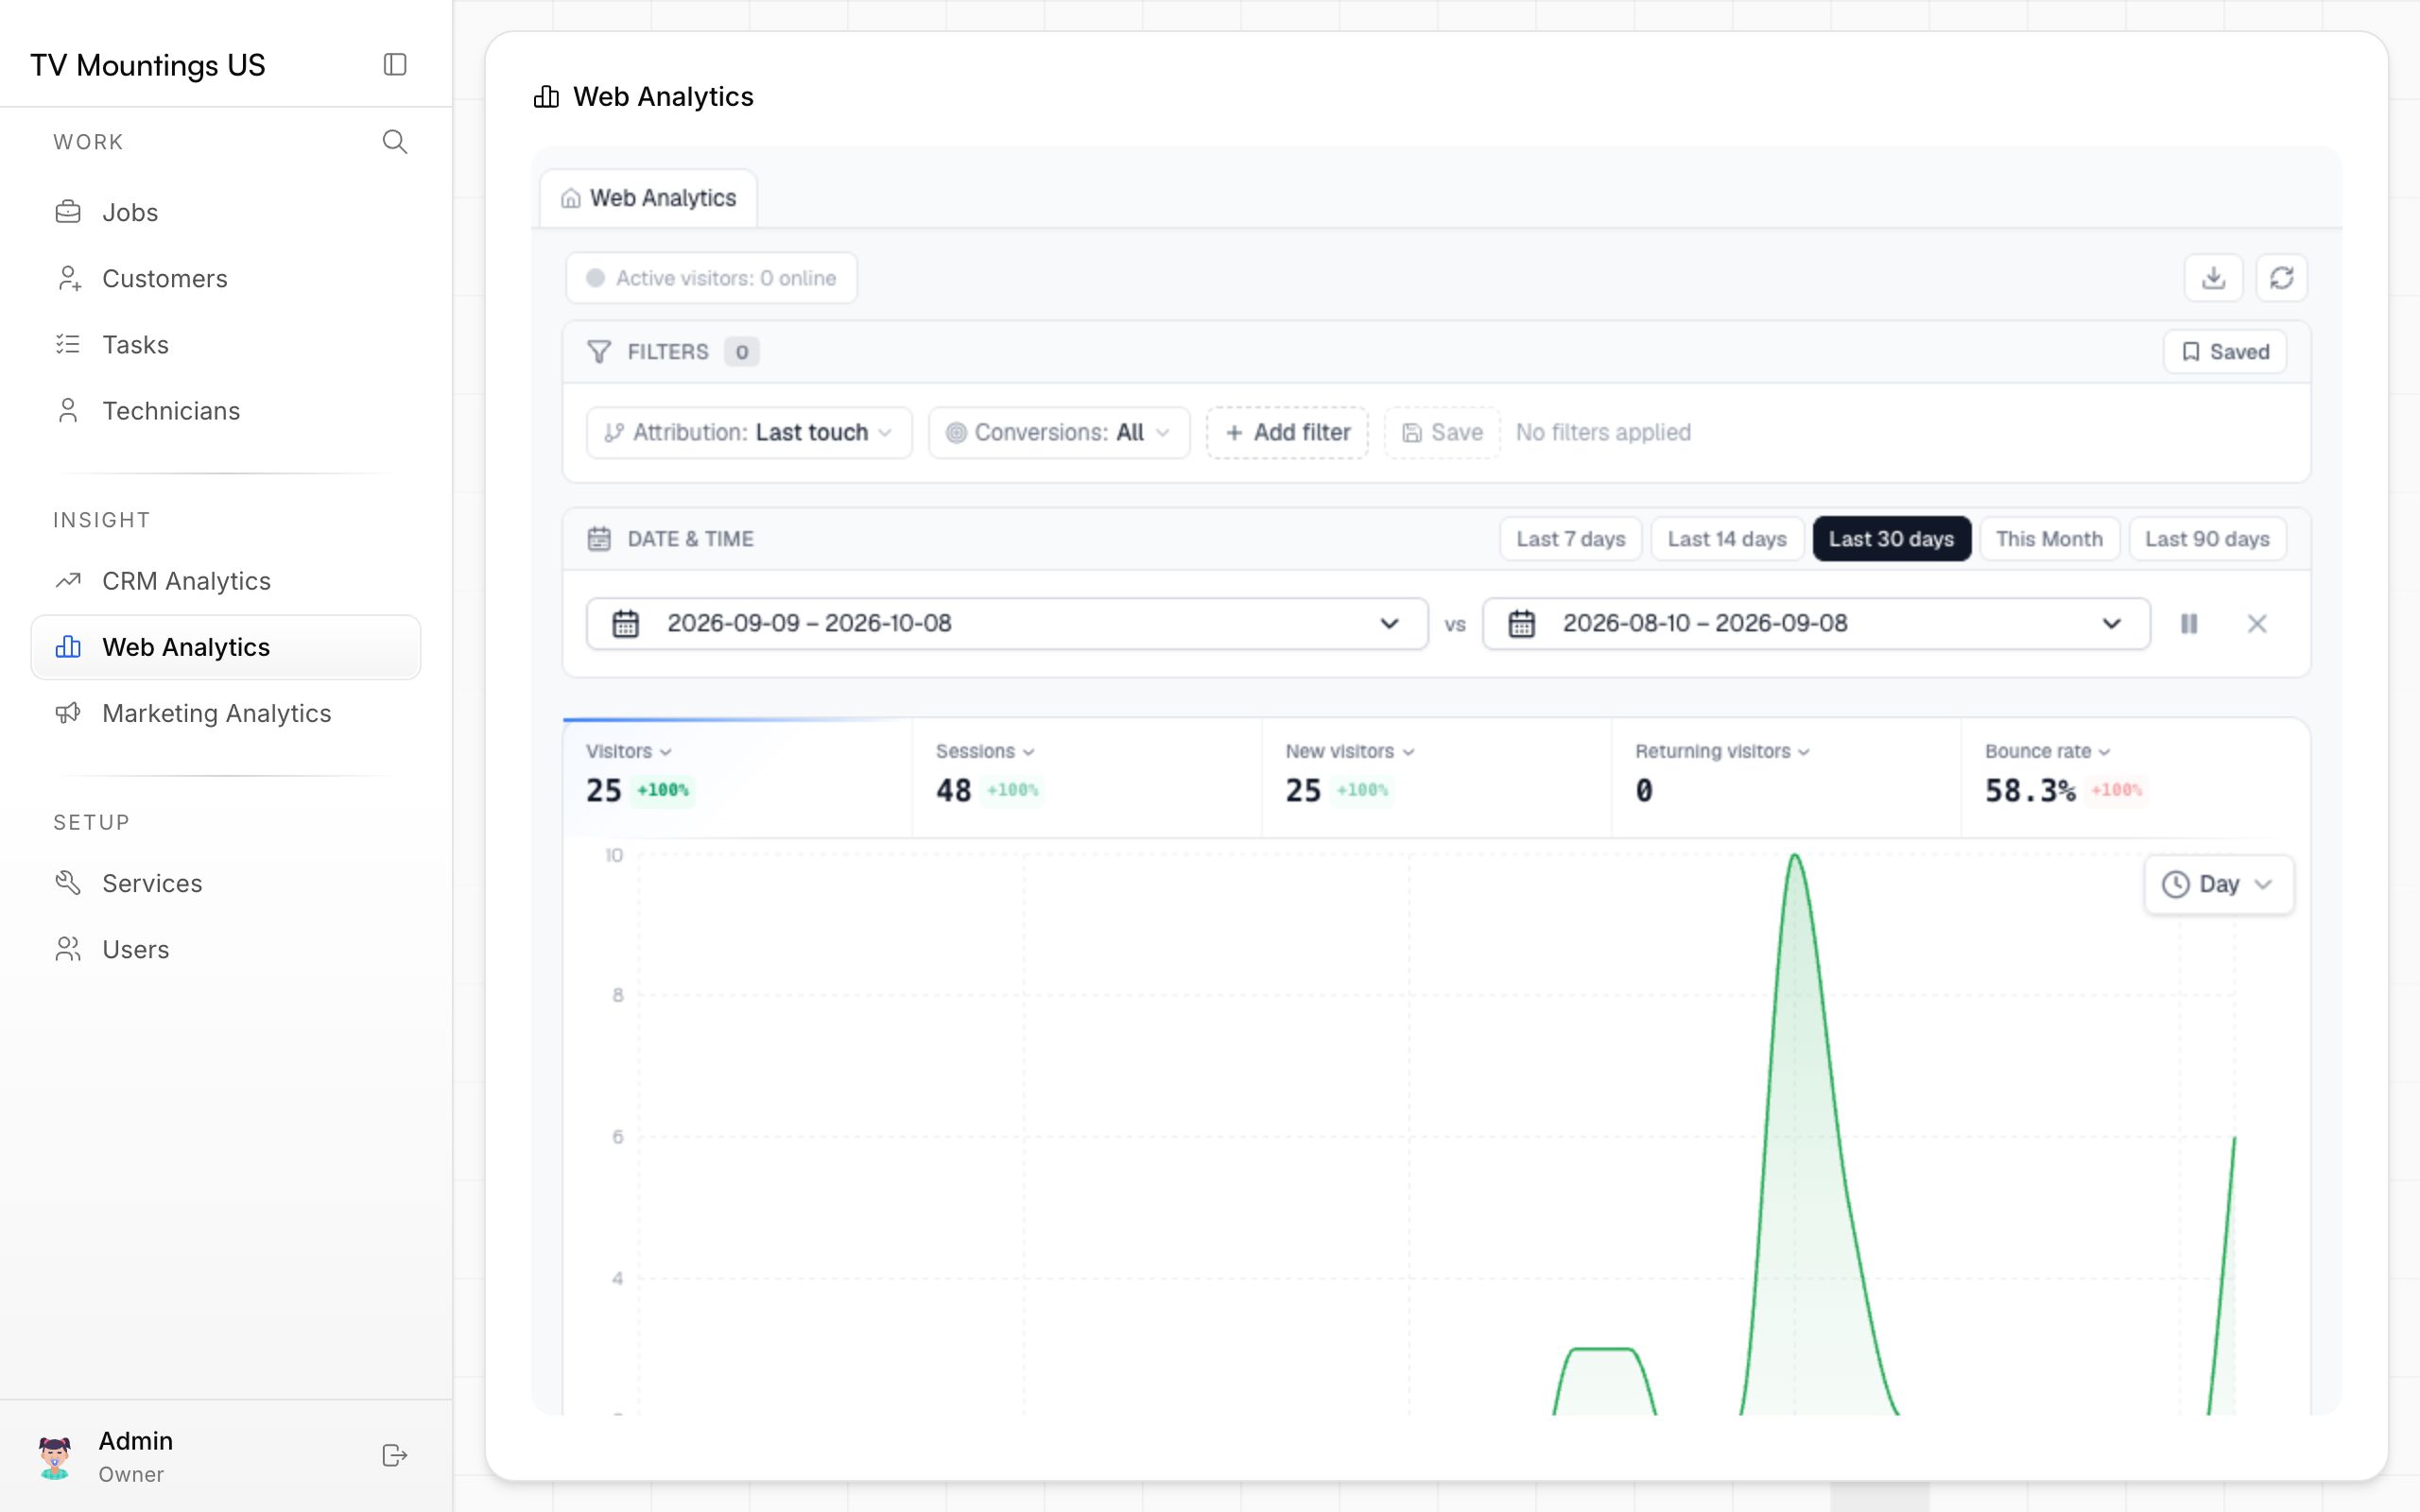The width and height of the screenshot is (2420, 1512).
Task: Open the sidebar search icon
Action: click(x=395, y=142)
